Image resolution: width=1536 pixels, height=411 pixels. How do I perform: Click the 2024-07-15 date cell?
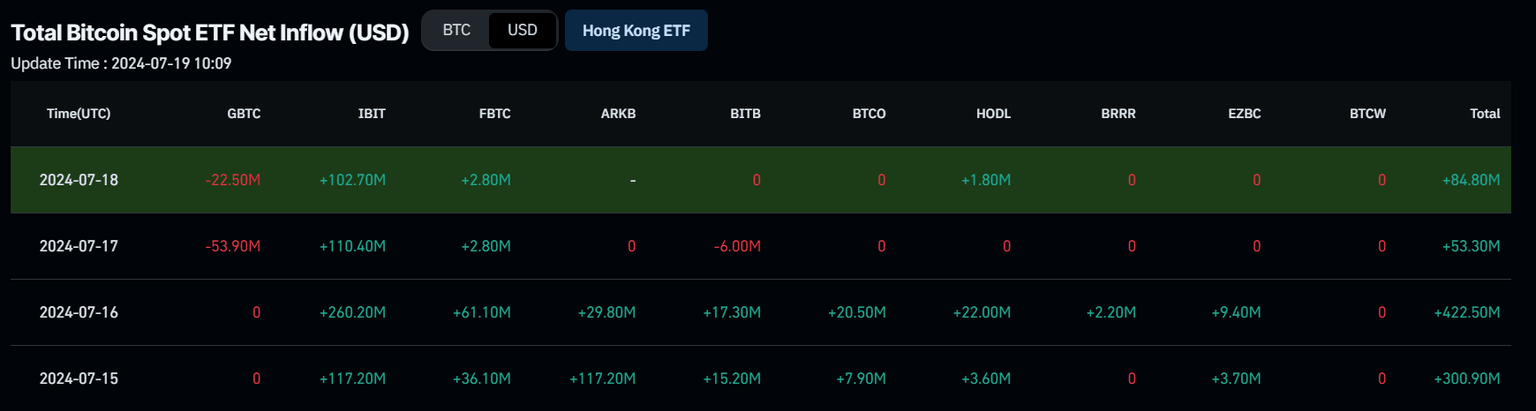pyautogui.click(x=79, y=378)
